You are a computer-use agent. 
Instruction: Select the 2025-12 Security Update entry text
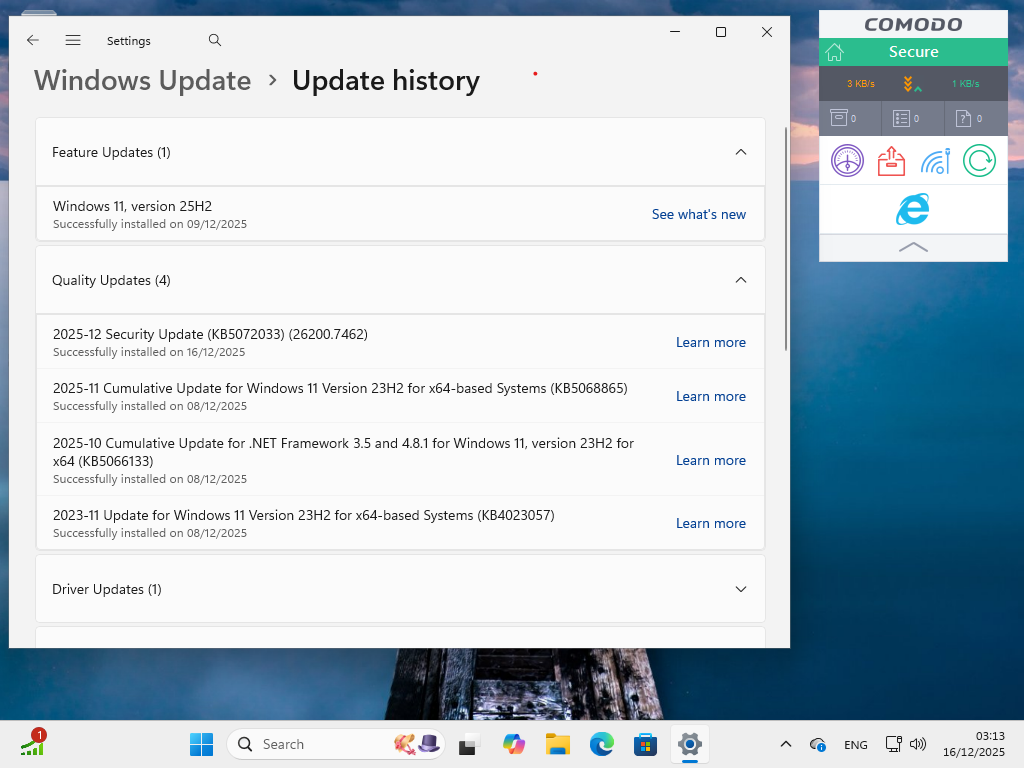[210, 334]
